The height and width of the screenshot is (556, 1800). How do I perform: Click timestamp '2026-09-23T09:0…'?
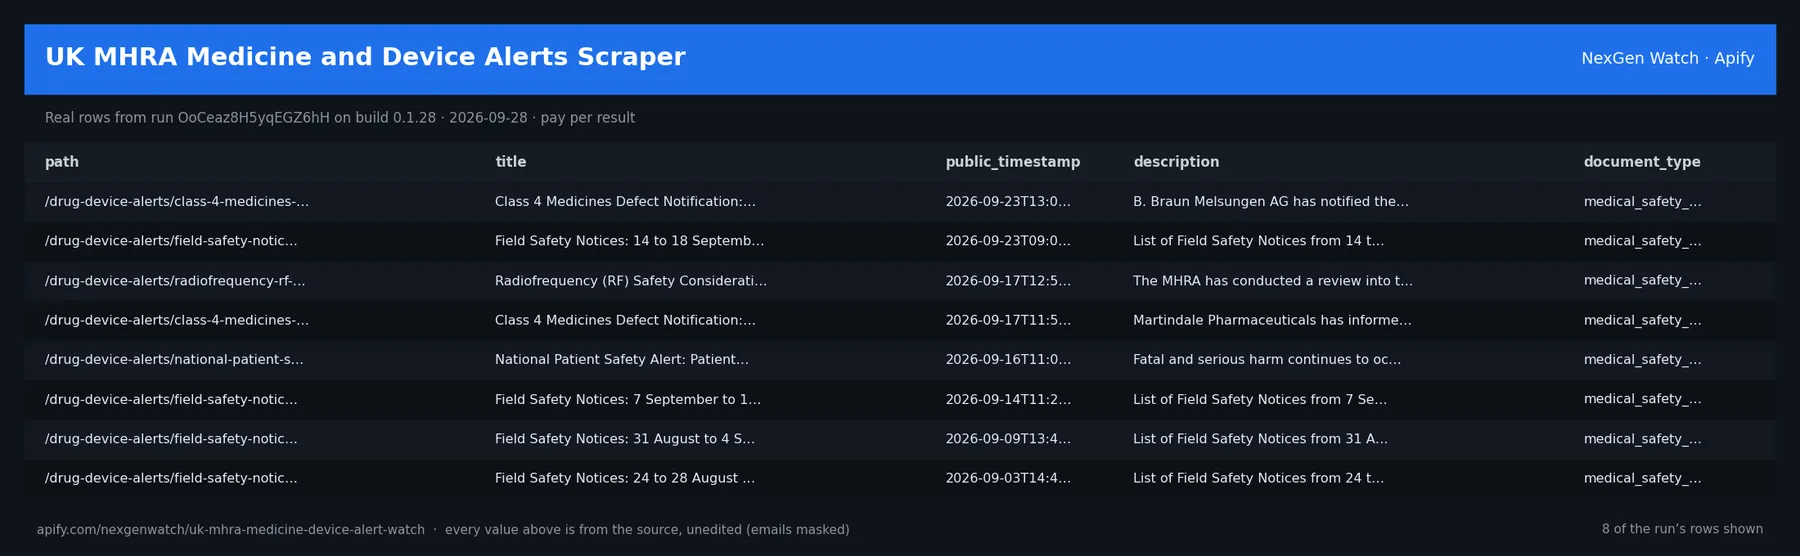click(1008, 241)
